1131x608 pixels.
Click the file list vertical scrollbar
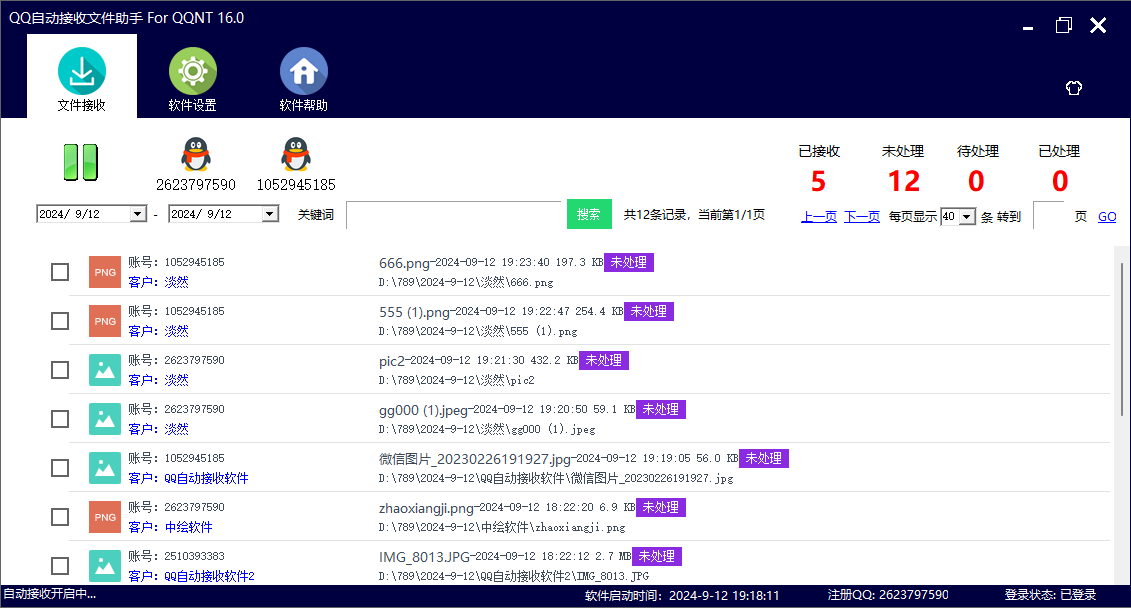[x=1122, y=339]
